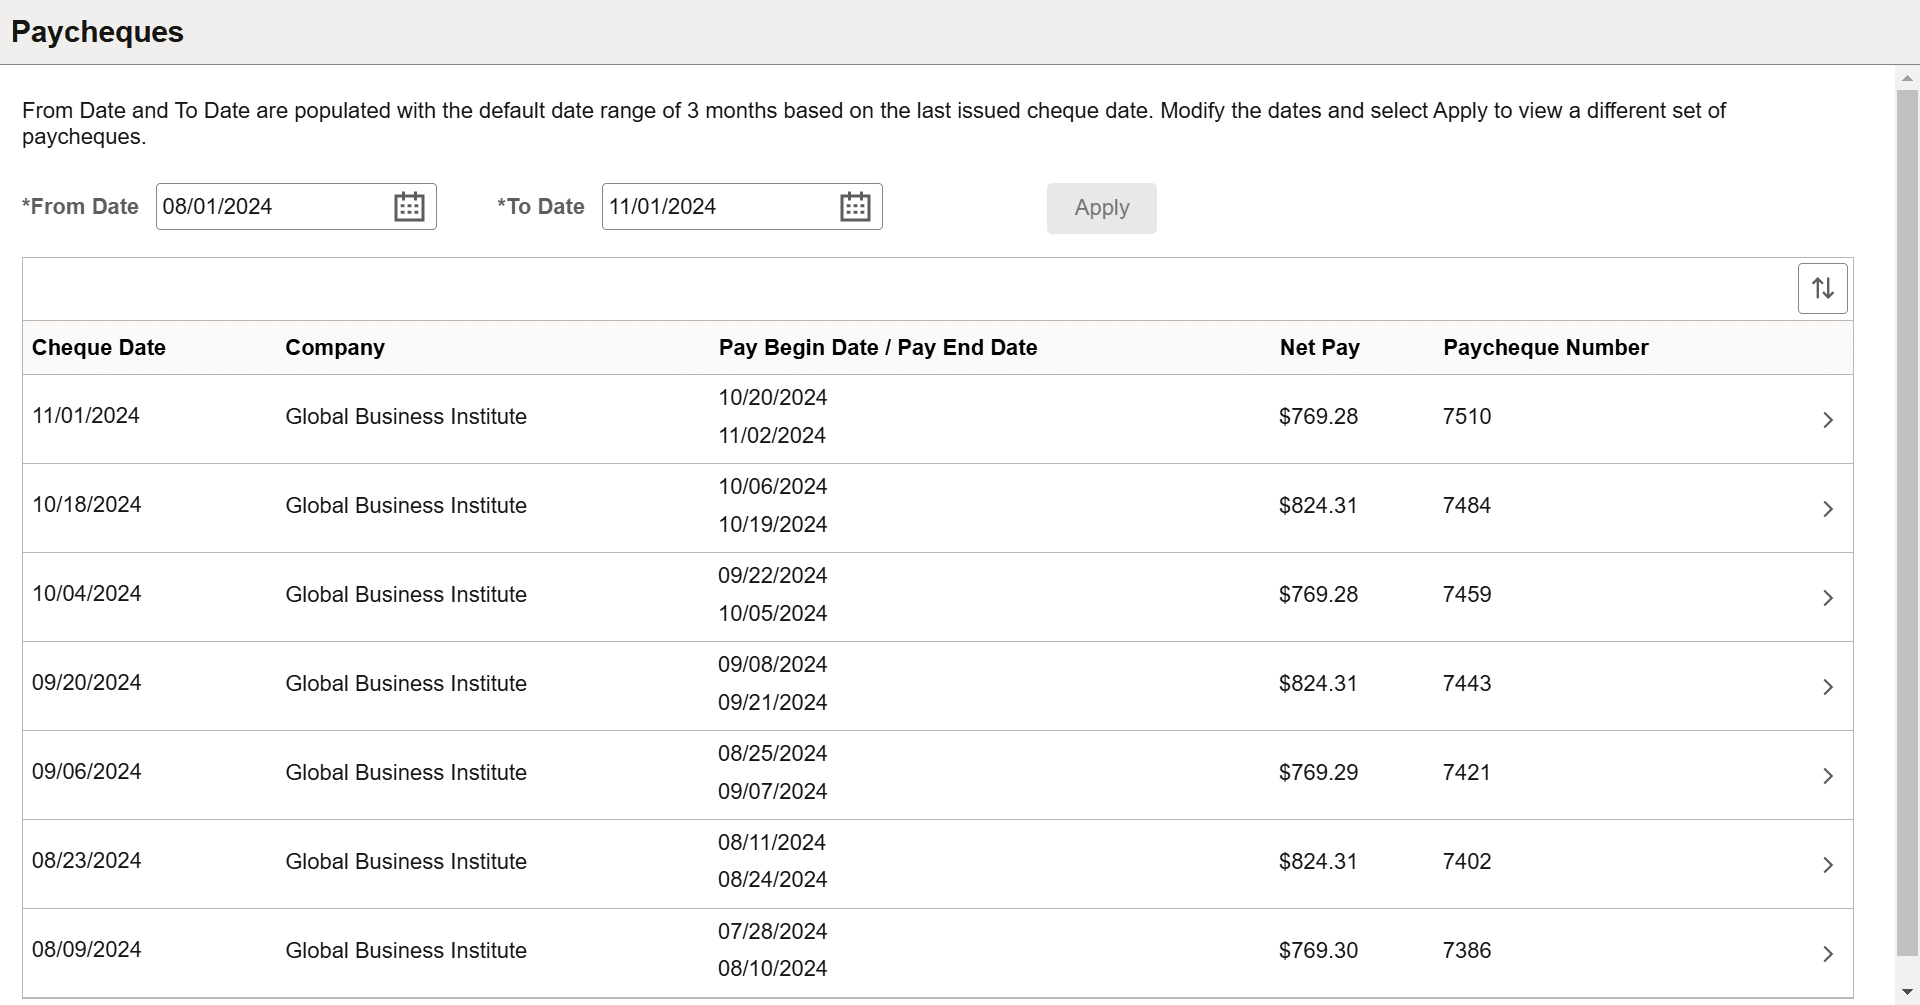This screenshot has width=1920, height=1005.
Task: Select the Paycheque Number column header
Action: tap(1545, 348)
